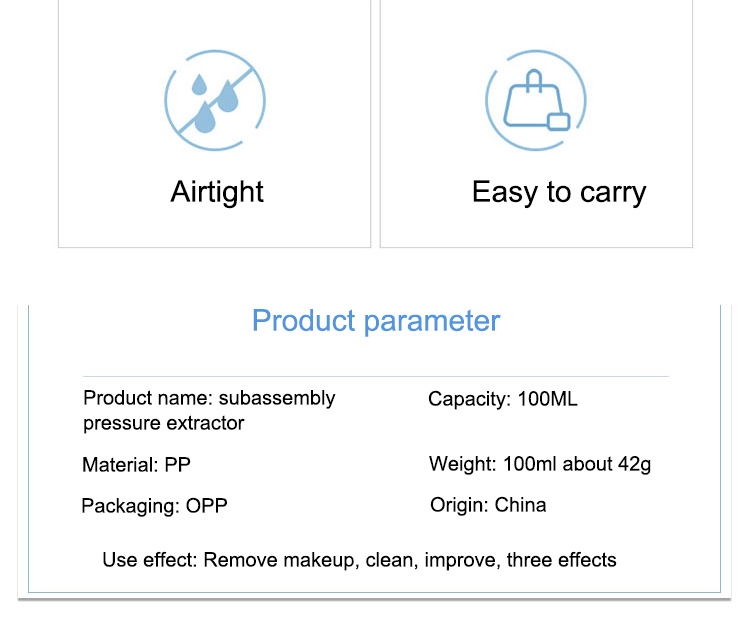
Task: Click the Packaging: OPP entry
Action: 154,506
